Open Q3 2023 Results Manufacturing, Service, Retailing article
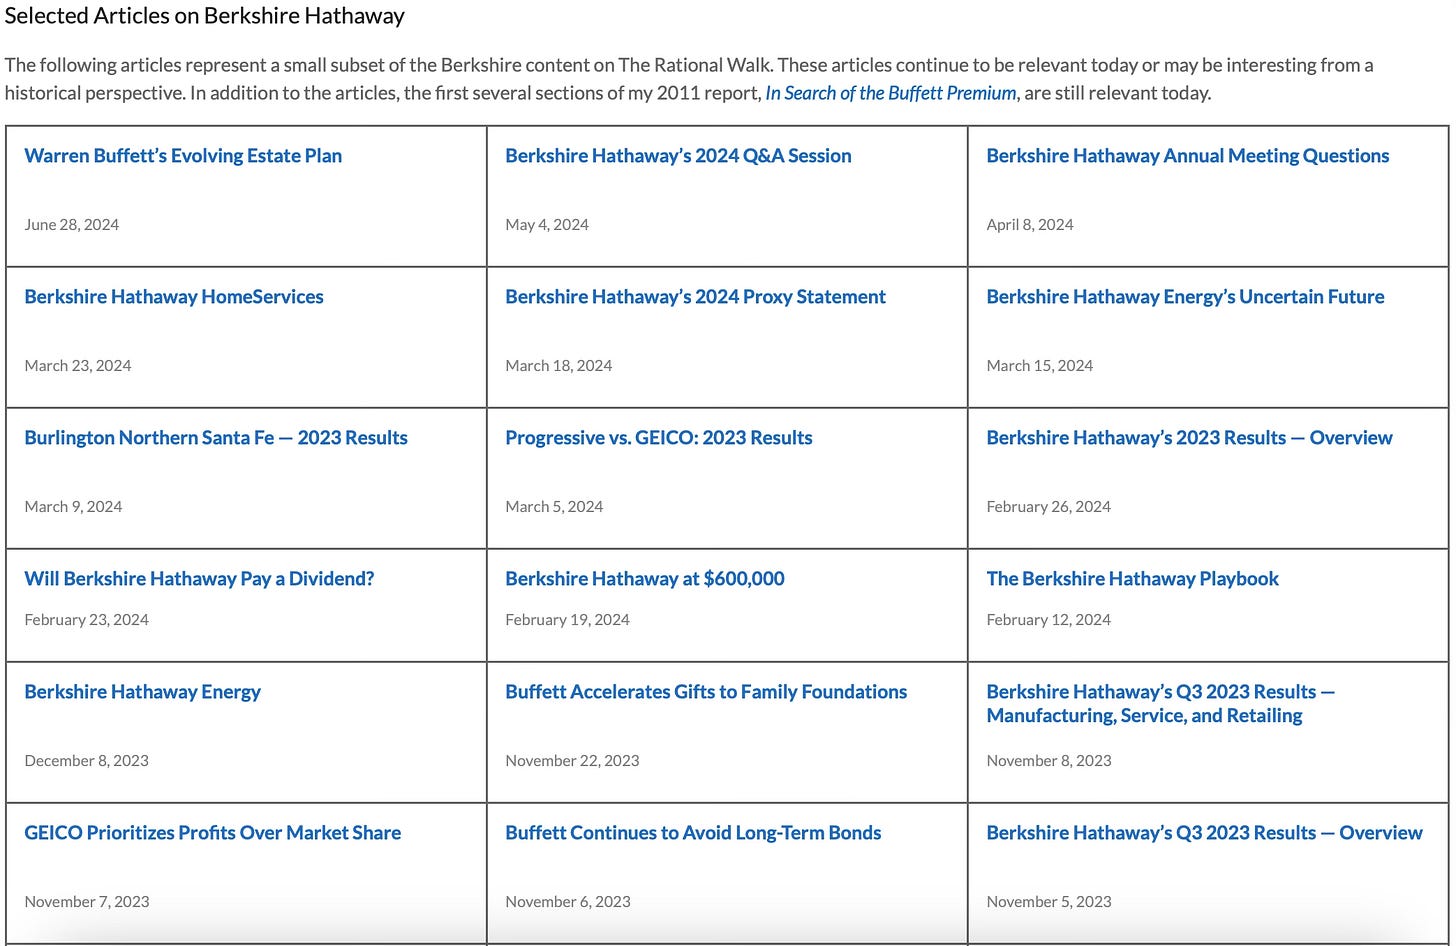The width and height of the screenshot is (1456, 946). pyautogui.click(x=1160, y=704)
